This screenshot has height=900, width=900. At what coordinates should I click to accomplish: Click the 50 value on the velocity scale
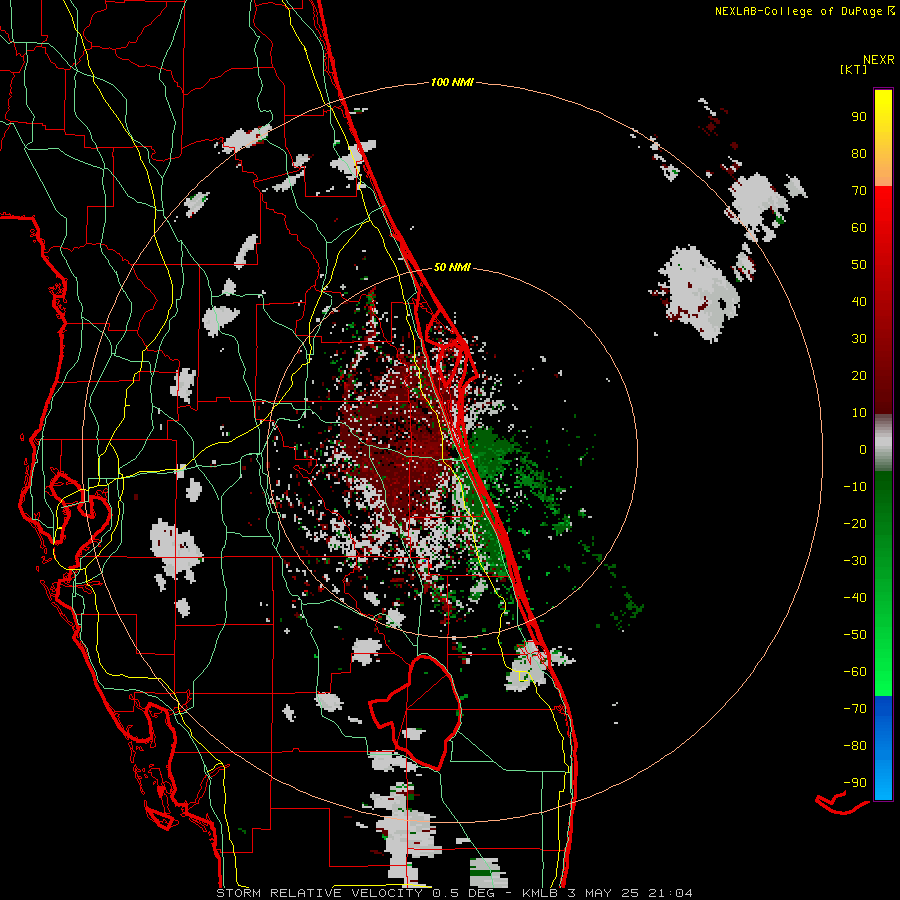point(859,265)
